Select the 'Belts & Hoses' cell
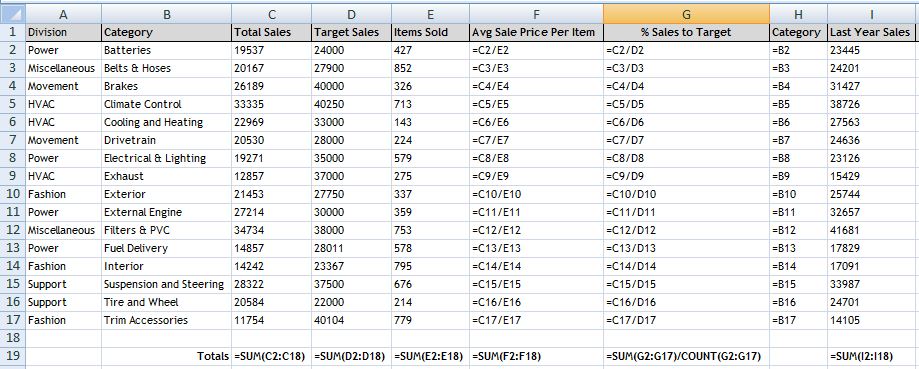Viewport: 919px width, 369px height. (166, 69)
